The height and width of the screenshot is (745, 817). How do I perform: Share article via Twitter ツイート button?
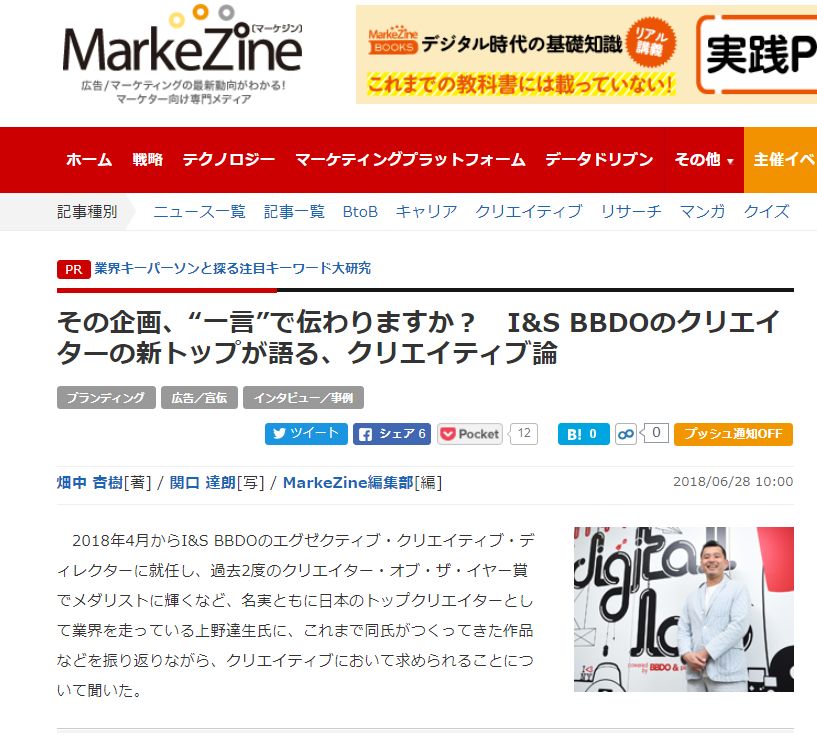pyautogui.click(x=306, y=434)
